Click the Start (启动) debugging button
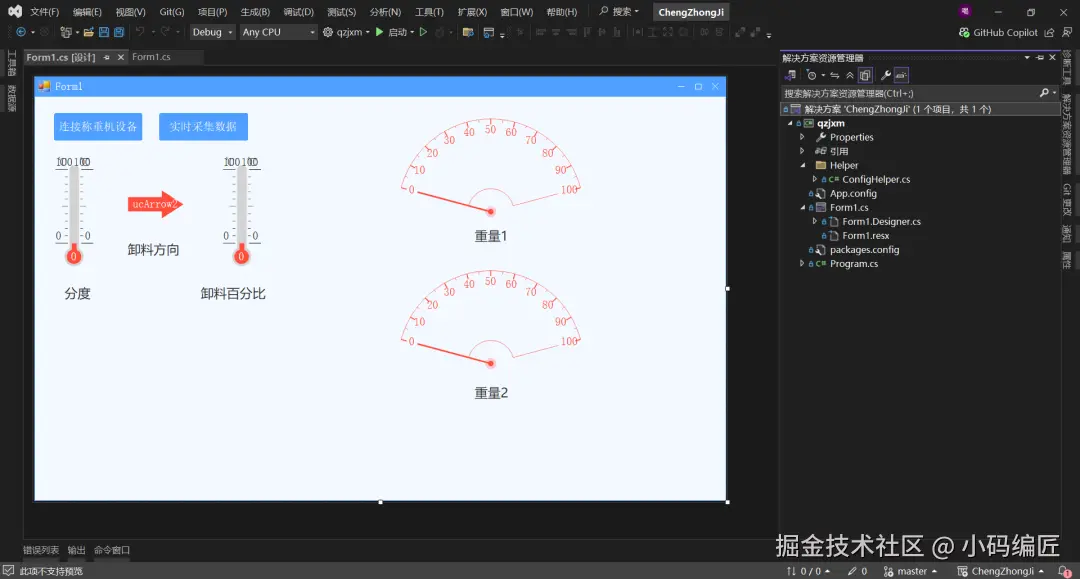 [x=391, y=32]
